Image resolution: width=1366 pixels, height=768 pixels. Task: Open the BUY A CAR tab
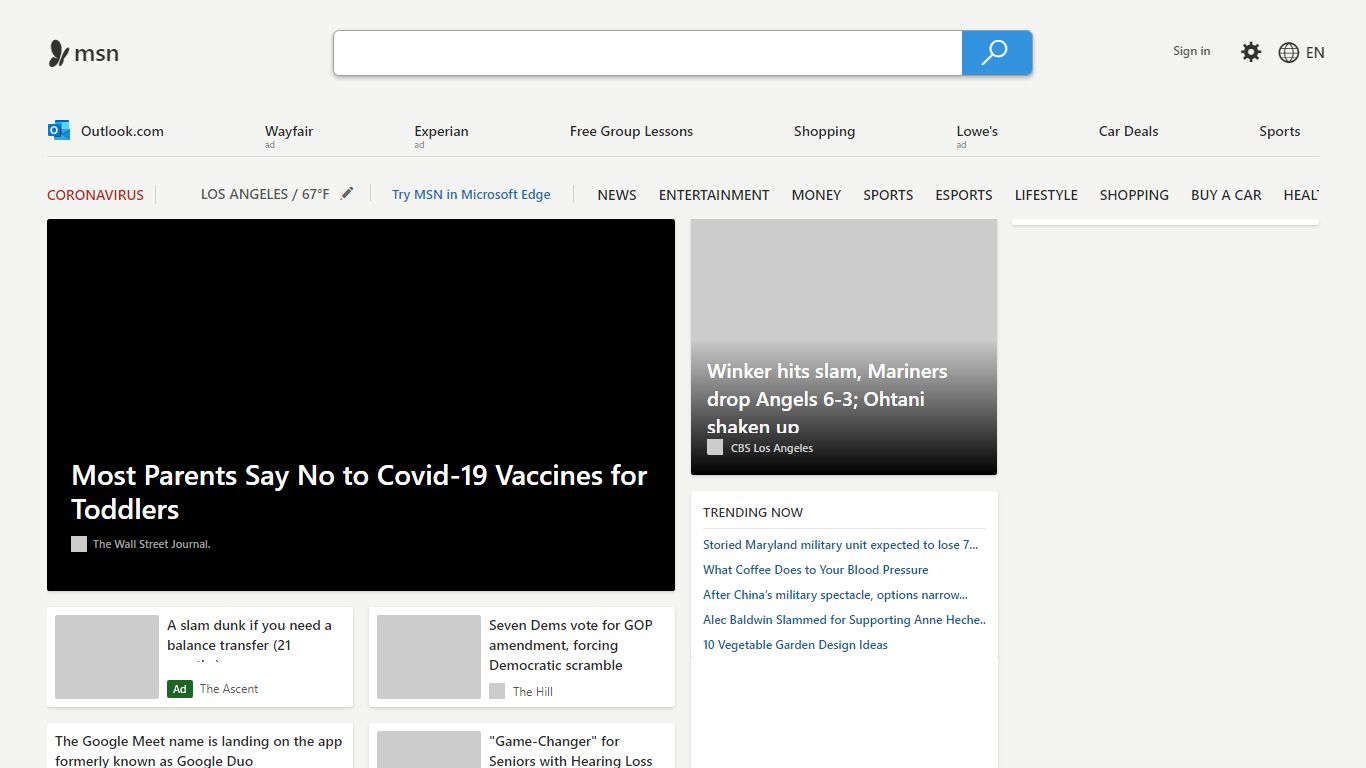(x=1226, y=195)
